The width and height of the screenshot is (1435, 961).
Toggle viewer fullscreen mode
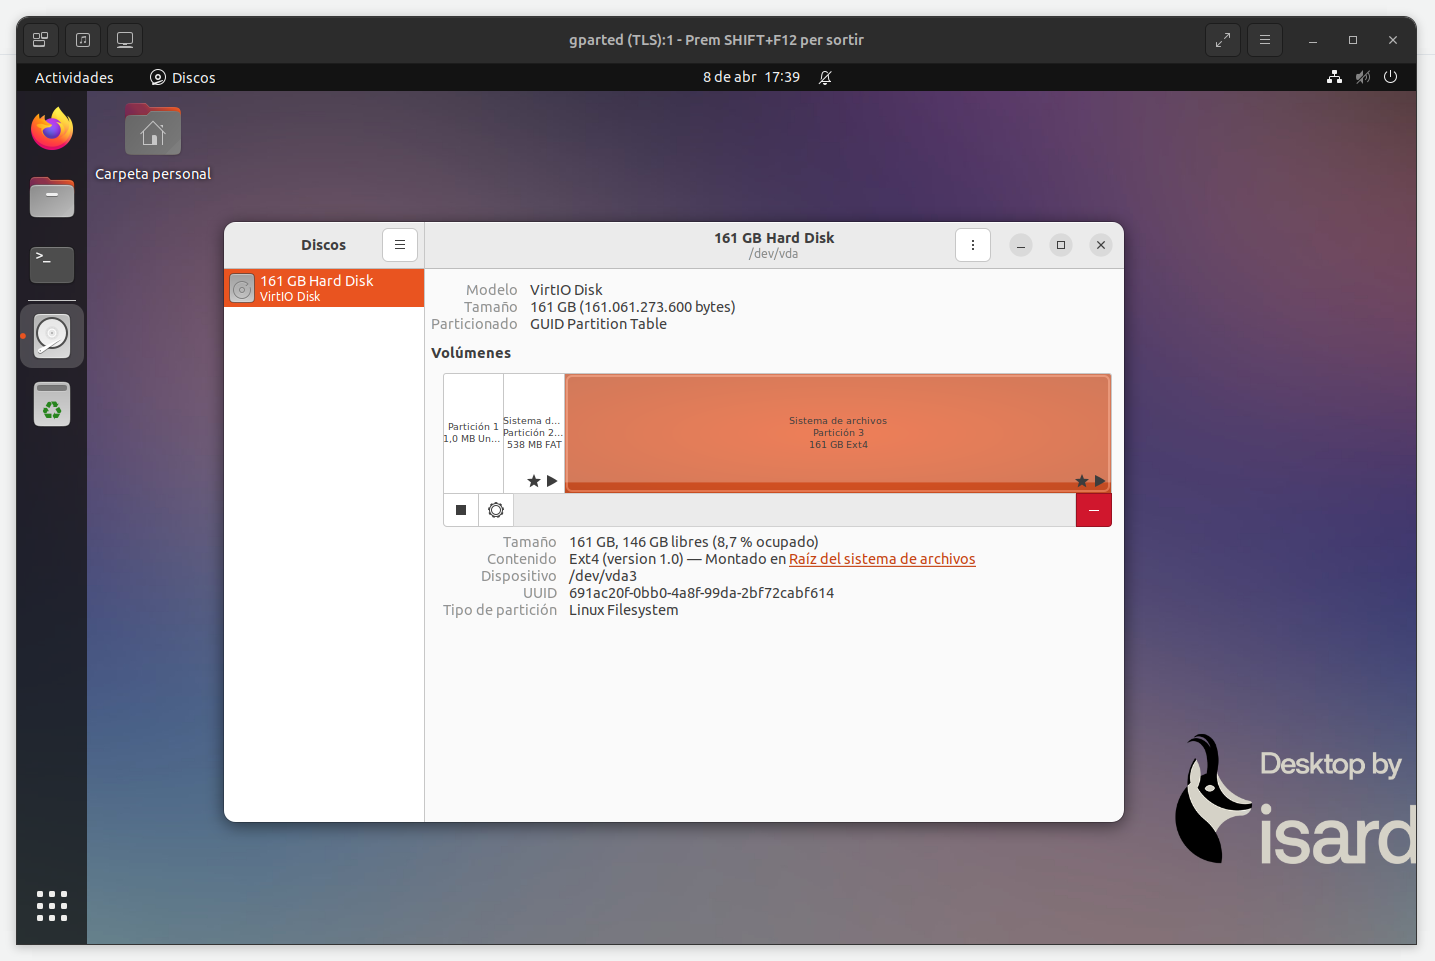tap(1222, 40)
